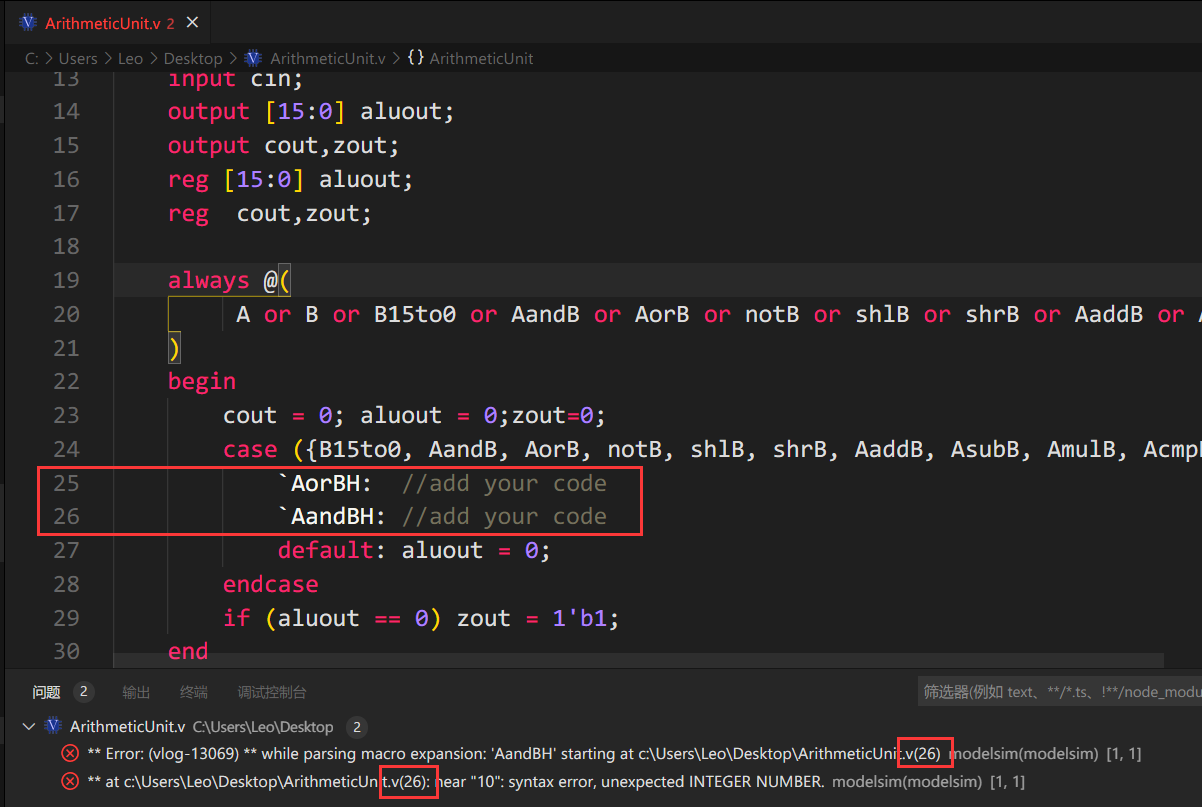Click the "`AorBH:" macro on line 25
The image size is (1202, 807).
[326, 483]
